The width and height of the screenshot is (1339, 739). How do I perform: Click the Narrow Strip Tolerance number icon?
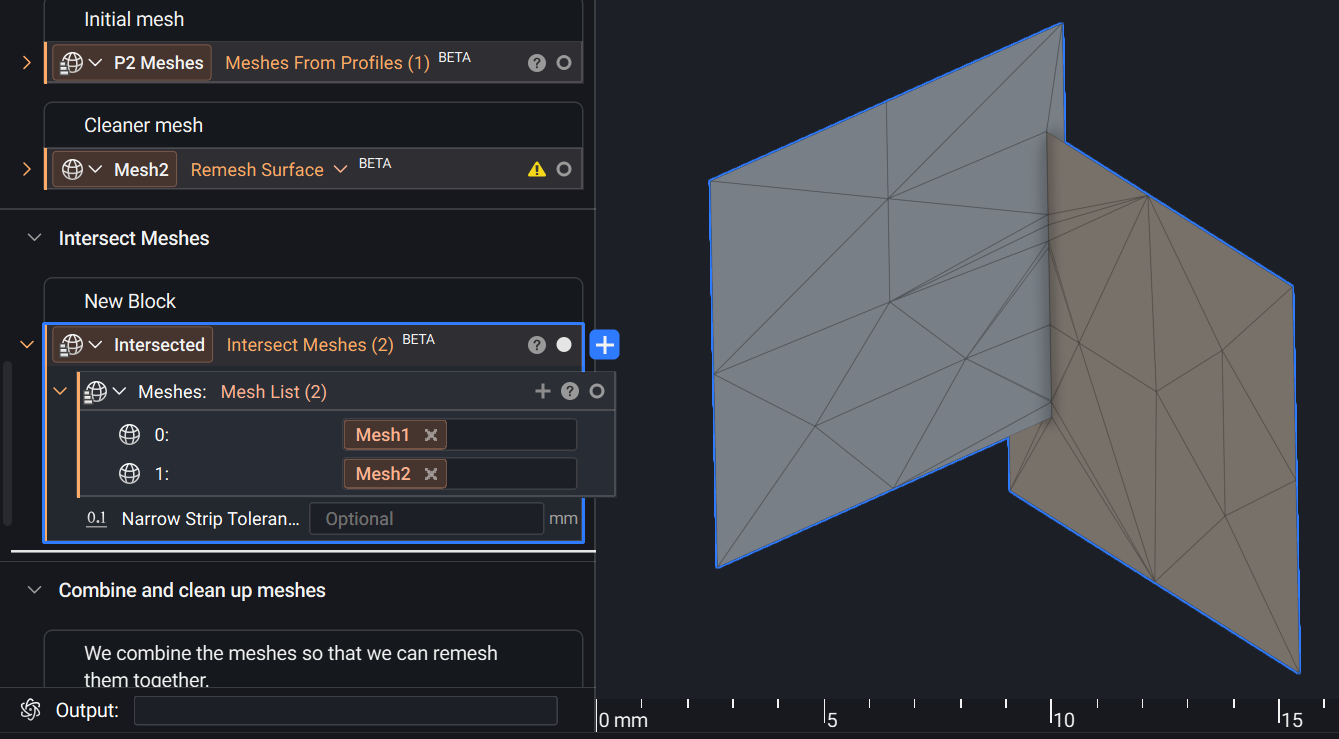click(97, 519)
